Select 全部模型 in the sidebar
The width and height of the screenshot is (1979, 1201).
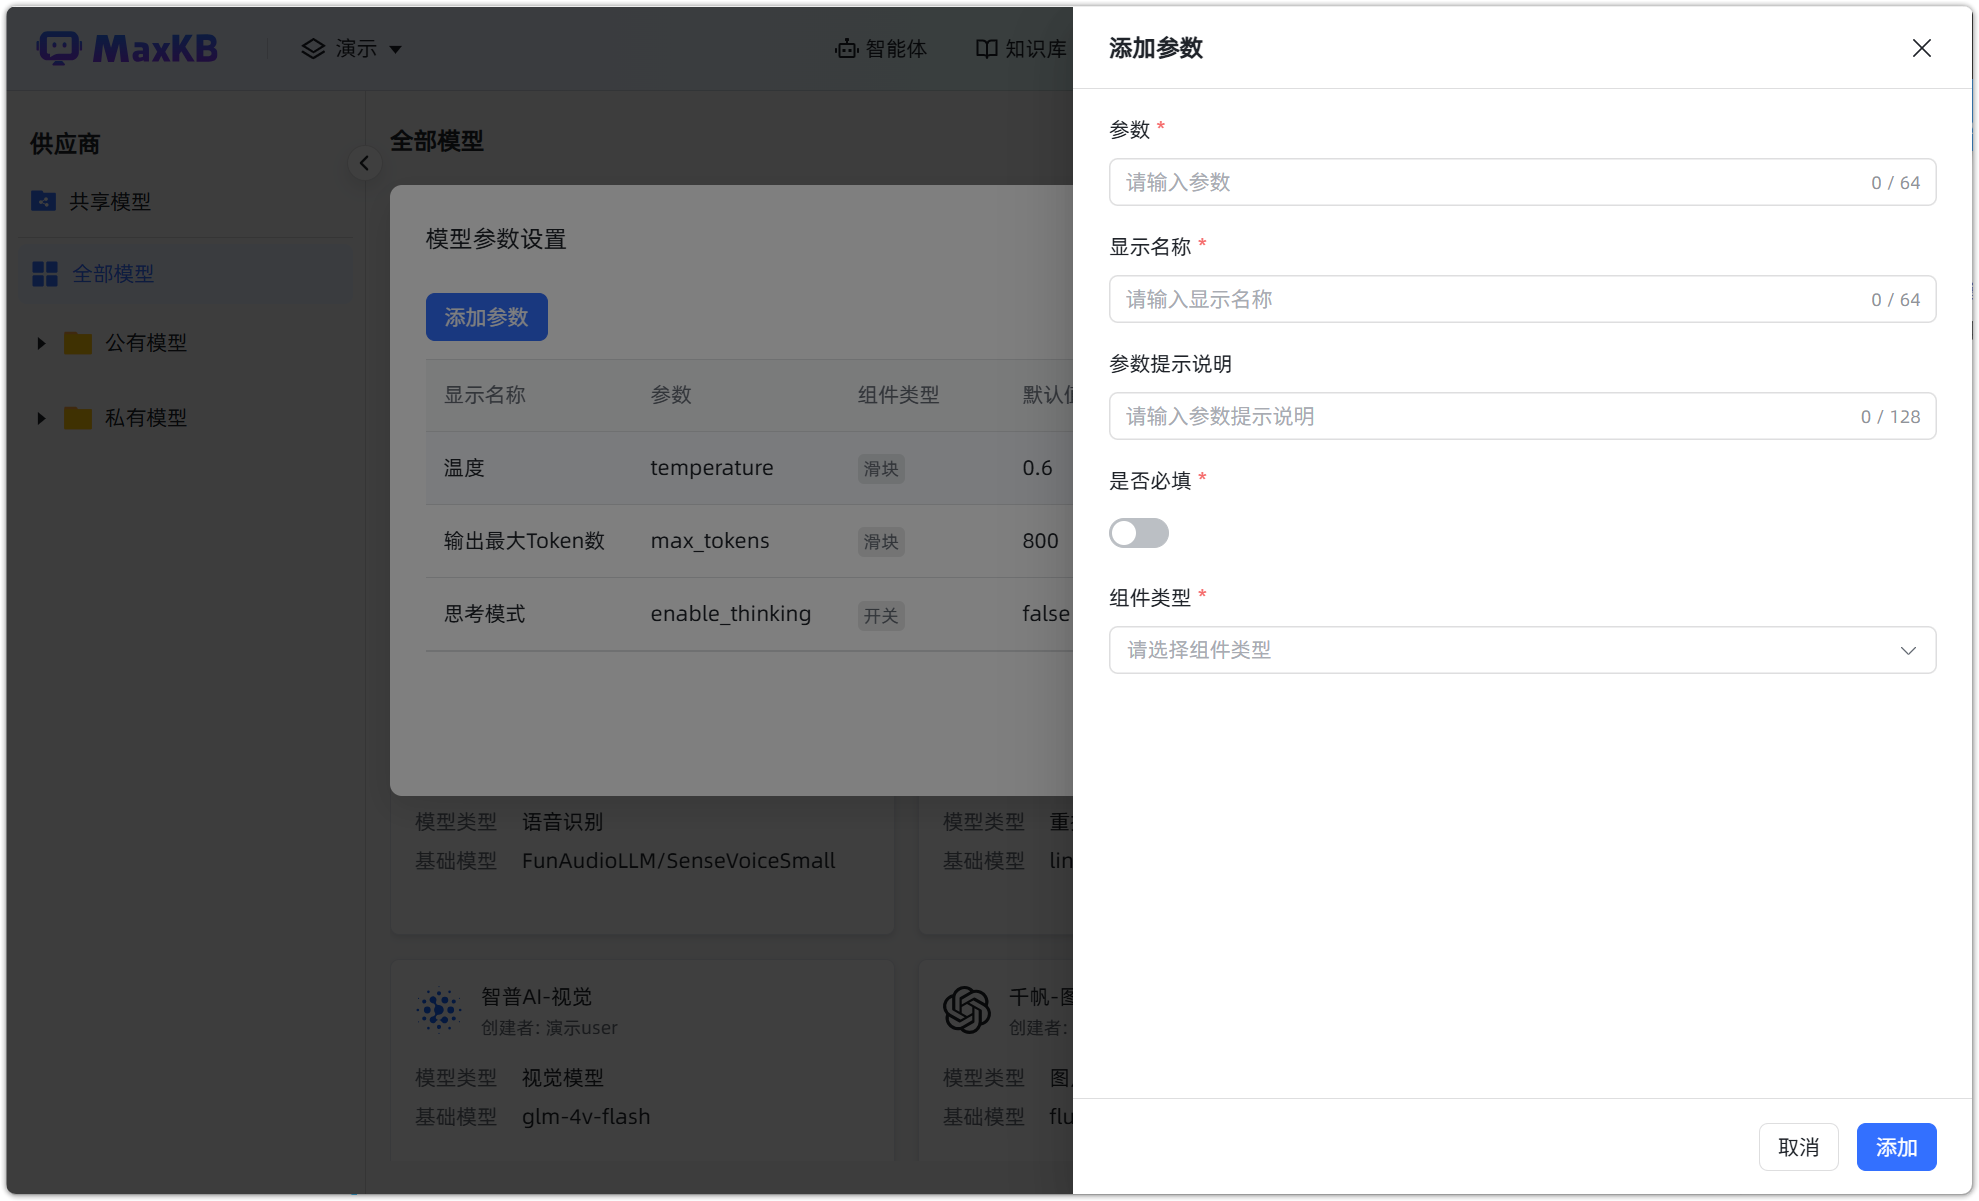click(113, 273)
